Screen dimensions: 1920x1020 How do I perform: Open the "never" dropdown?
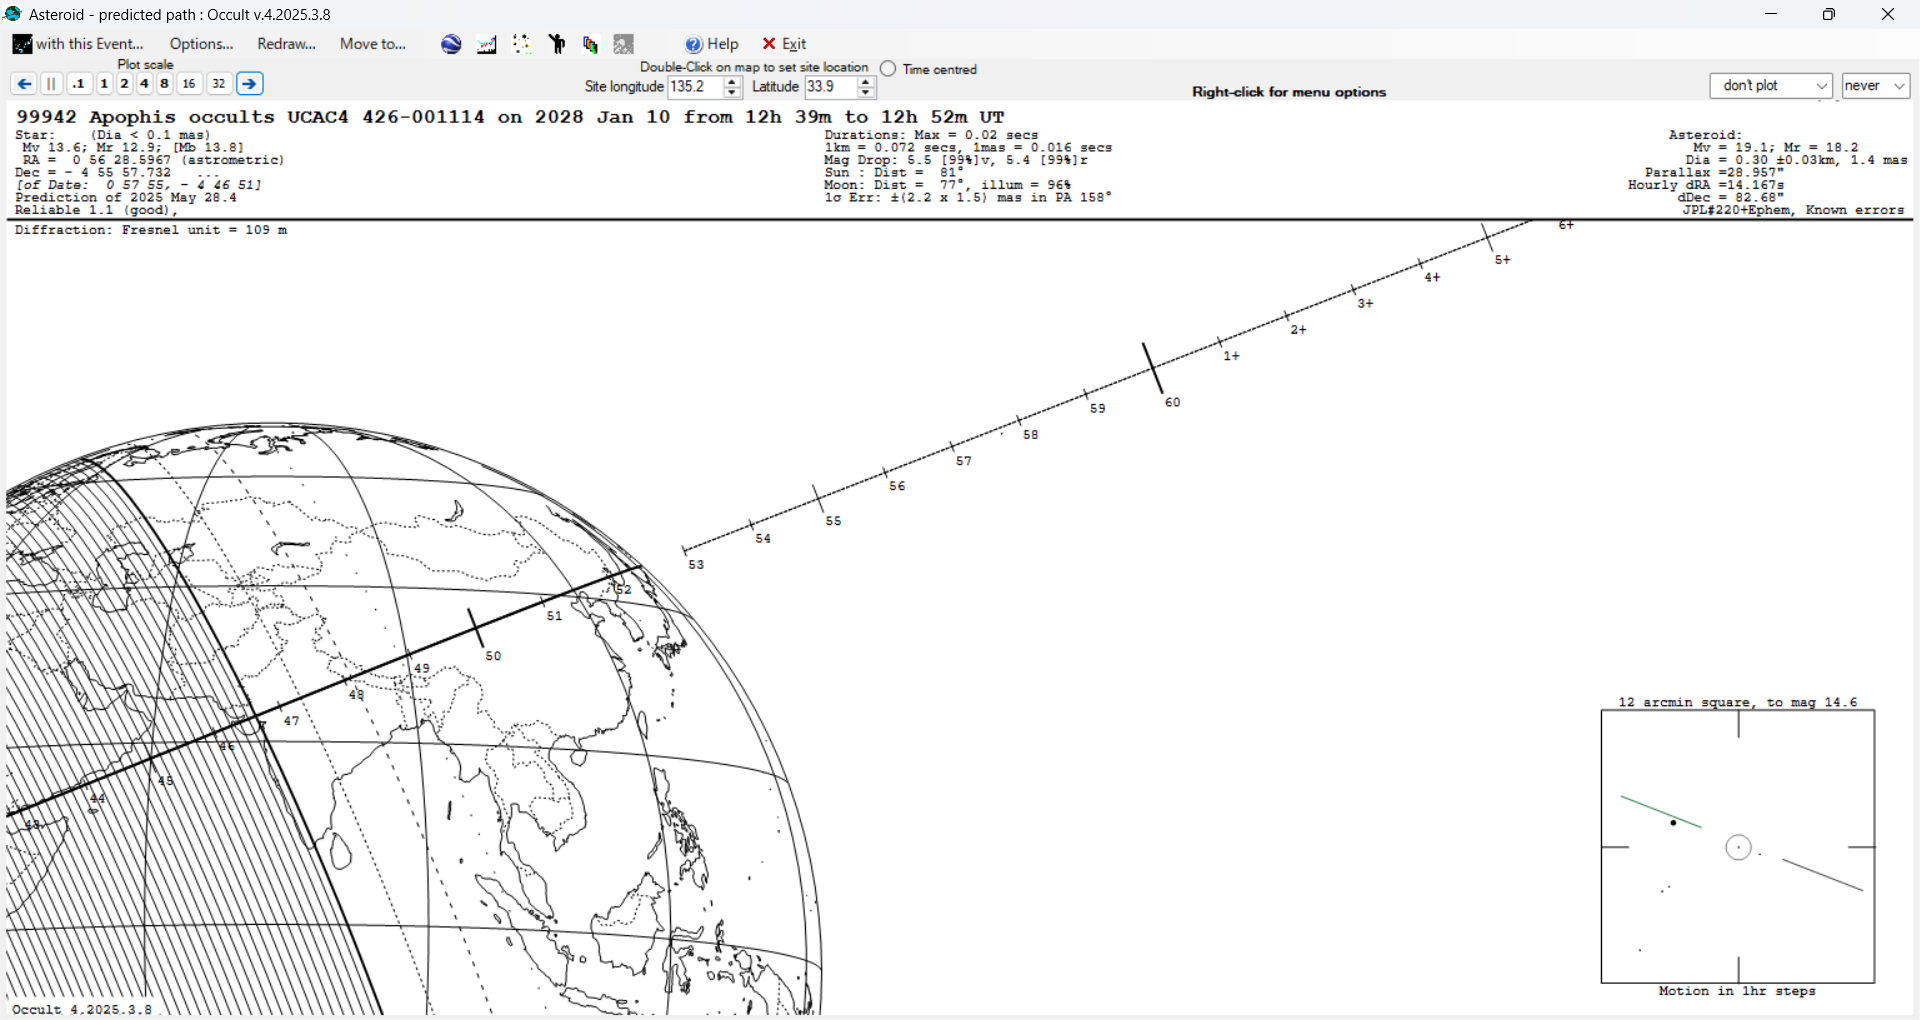[x=1876, y=86]
